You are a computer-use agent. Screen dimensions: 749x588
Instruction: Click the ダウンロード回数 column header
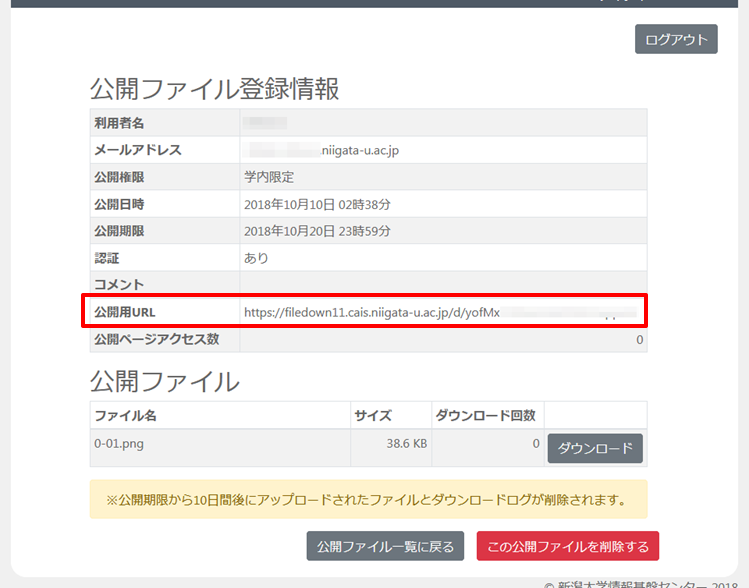pos(485,415)
